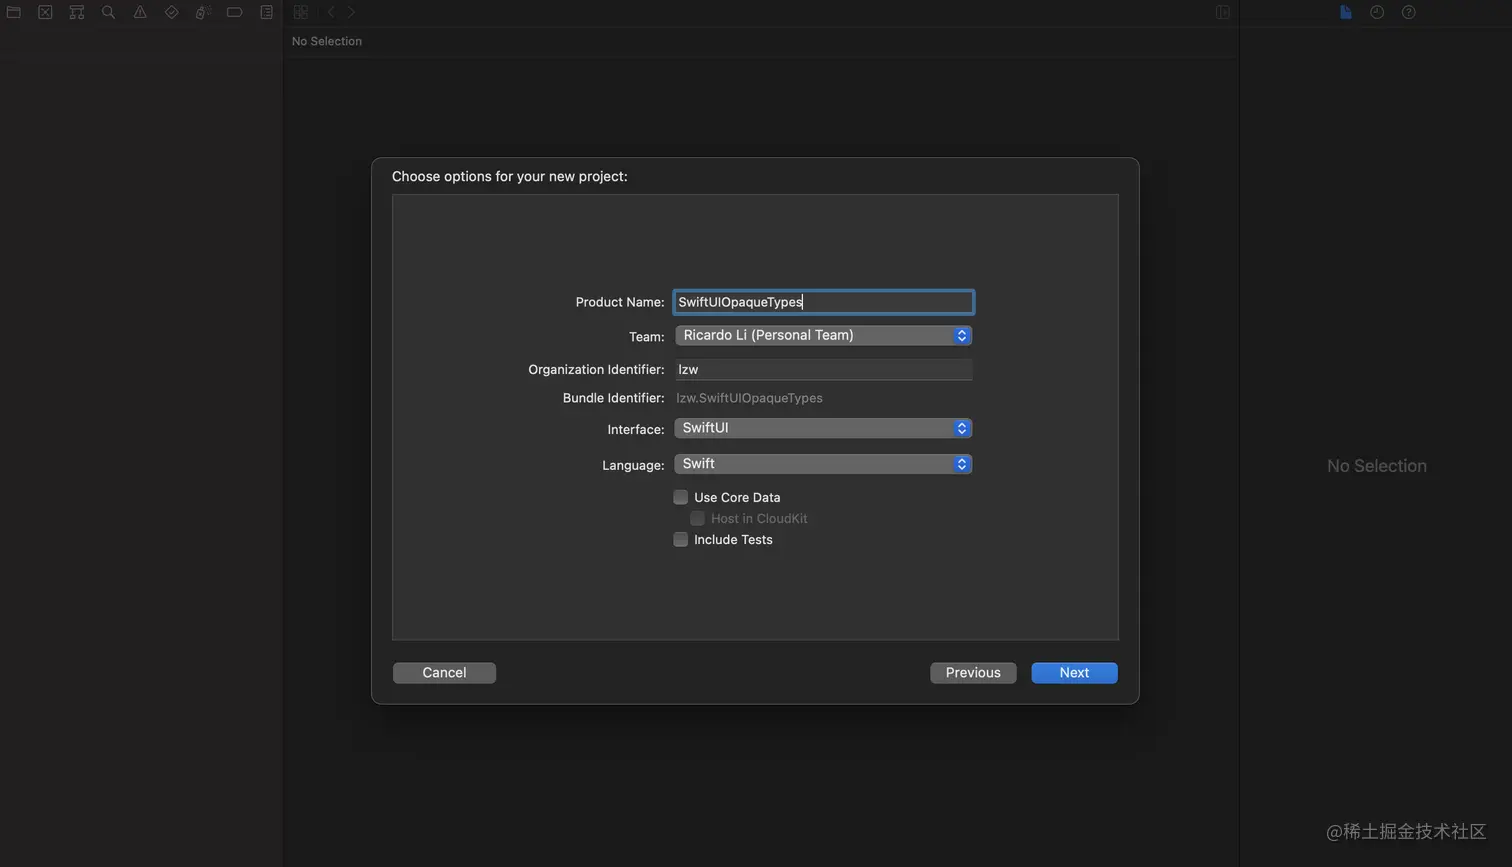The height and width of the screenshot is (867, 1512).
Task: Switch to the History inspector tab
Action: click(1377, 12)
